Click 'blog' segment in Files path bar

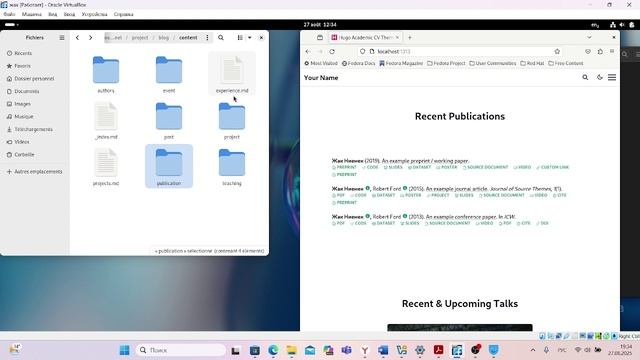pos(163,38)
